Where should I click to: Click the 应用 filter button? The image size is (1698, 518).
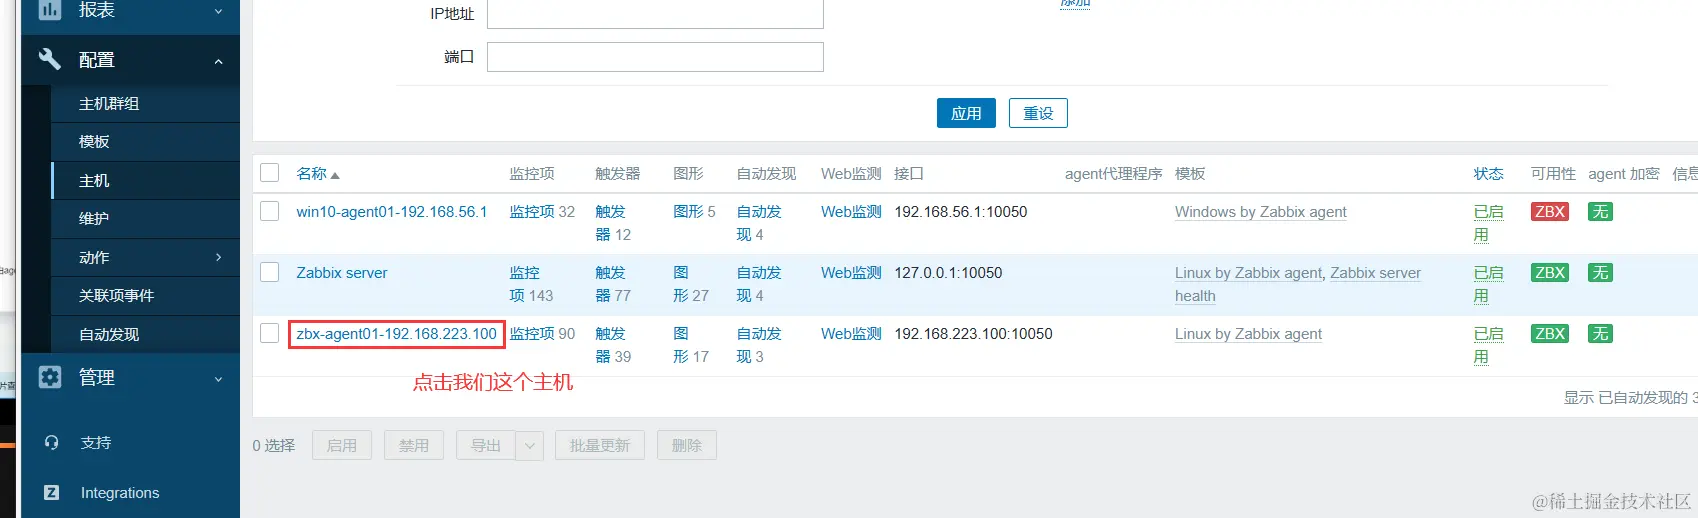click(x=966, y=113)
